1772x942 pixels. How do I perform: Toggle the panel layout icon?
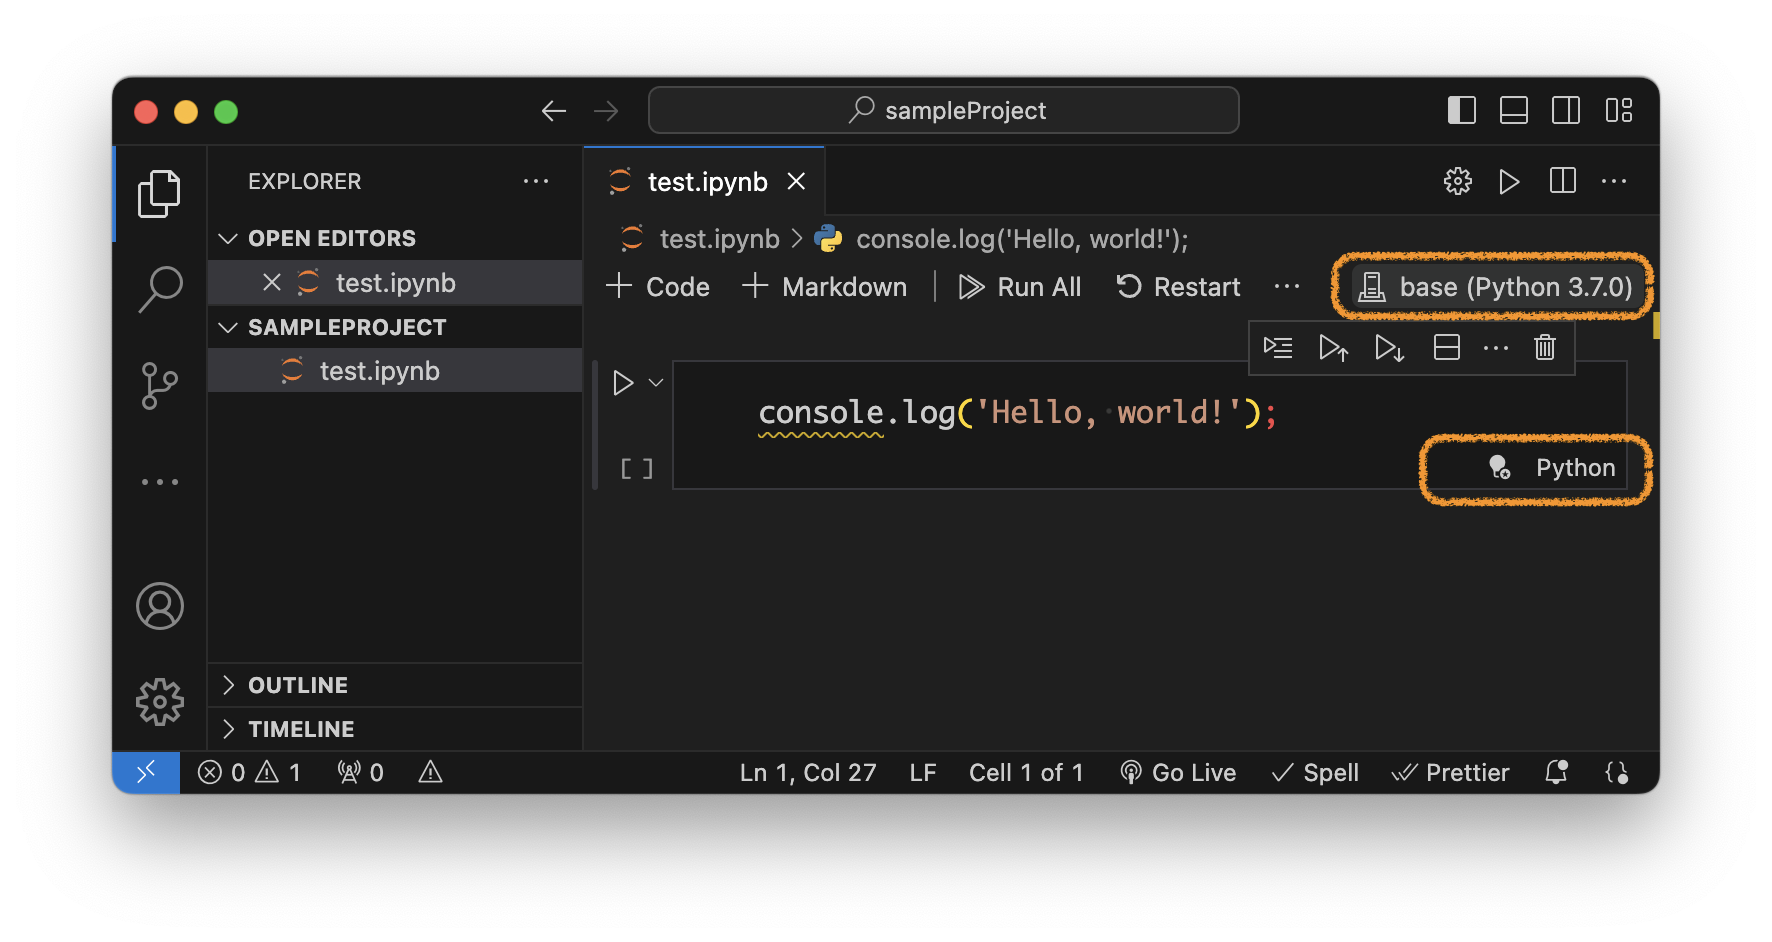(x=1513, y=110)
